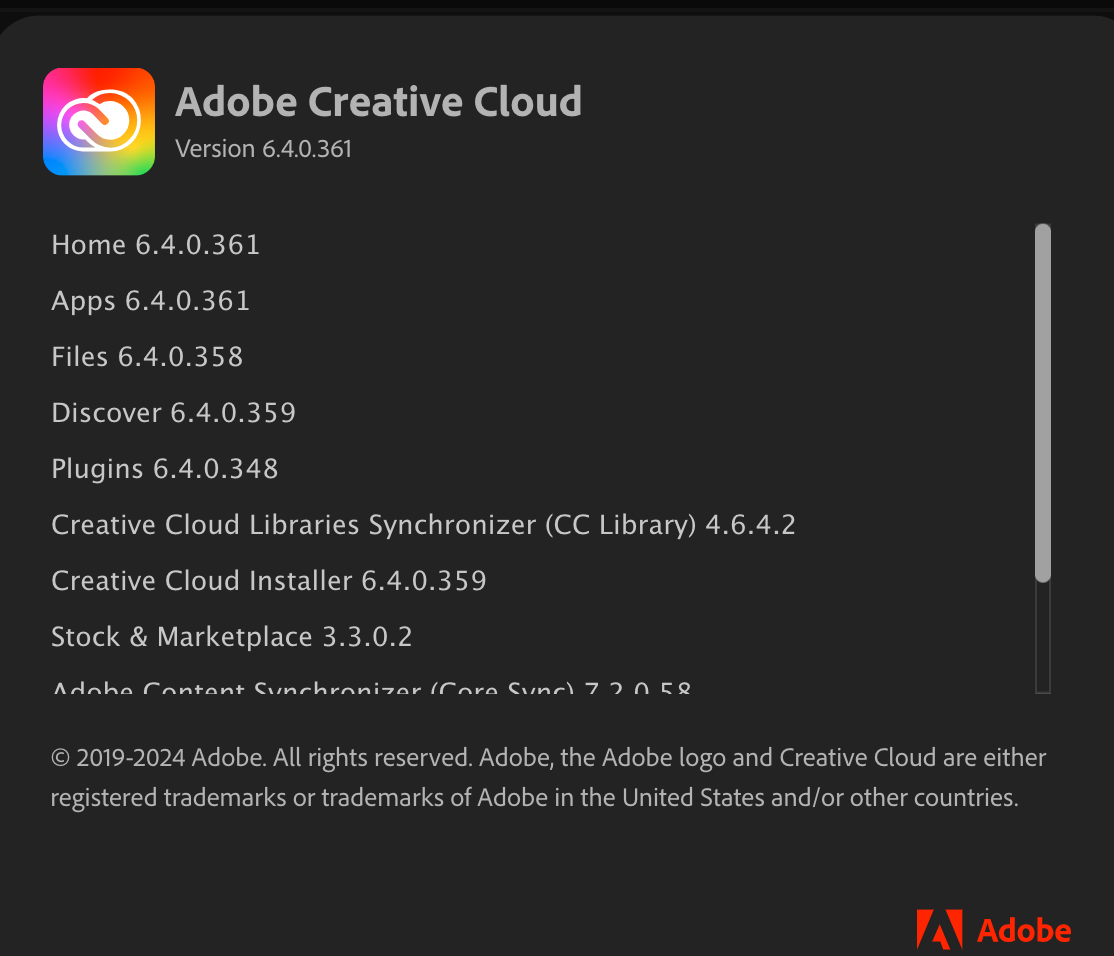This screenshot has width=1114, height=956.
Task: Click the copyright 2019-2024 Adobe line
Action: pyautogui.click(x=158, y=758)
